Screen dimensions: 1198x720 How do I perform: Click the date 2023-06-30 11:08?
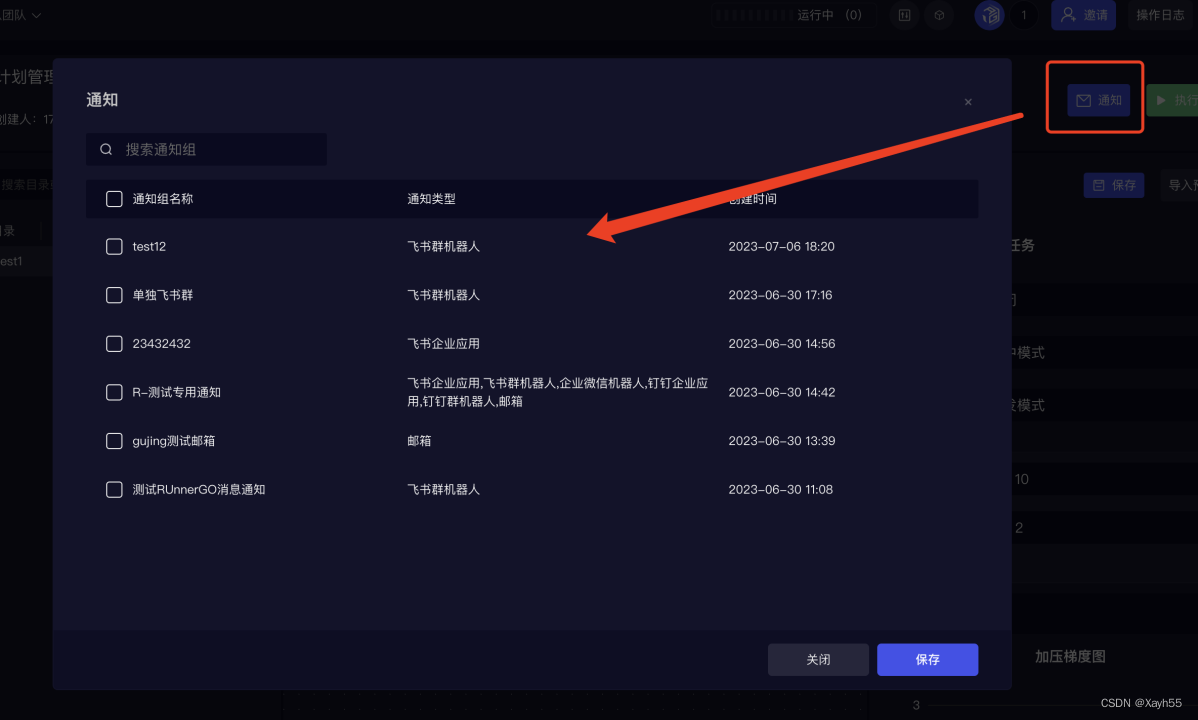click(x=781, y=489)
